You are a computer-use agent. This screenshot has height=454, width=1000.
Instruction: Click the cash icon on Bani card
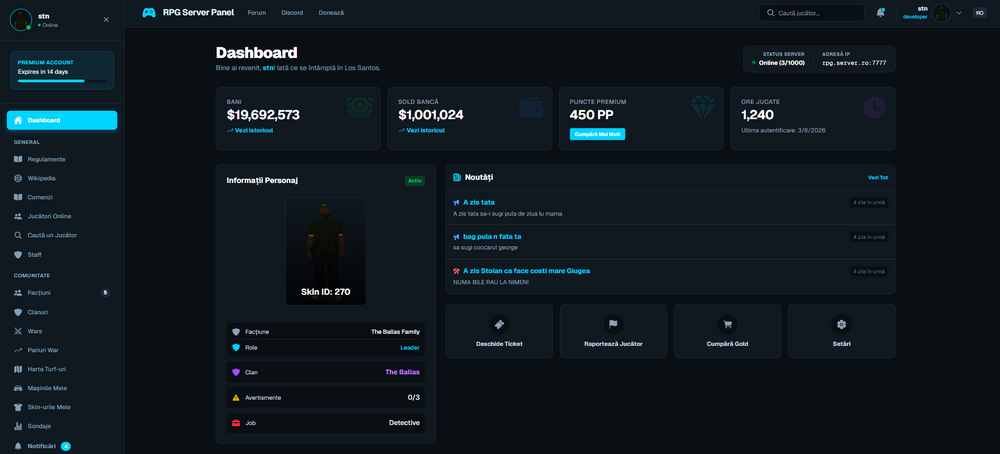click(x=360, y=107)
